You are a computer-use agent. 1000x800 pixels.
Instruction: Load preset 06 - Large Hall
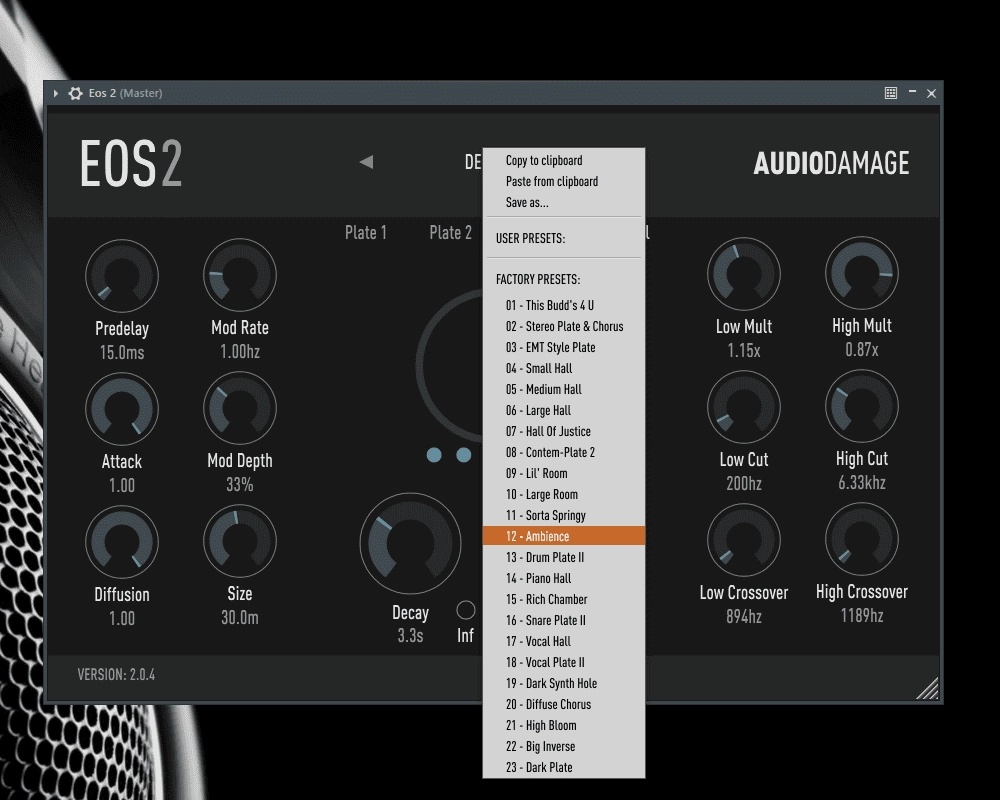click(564, 410)
